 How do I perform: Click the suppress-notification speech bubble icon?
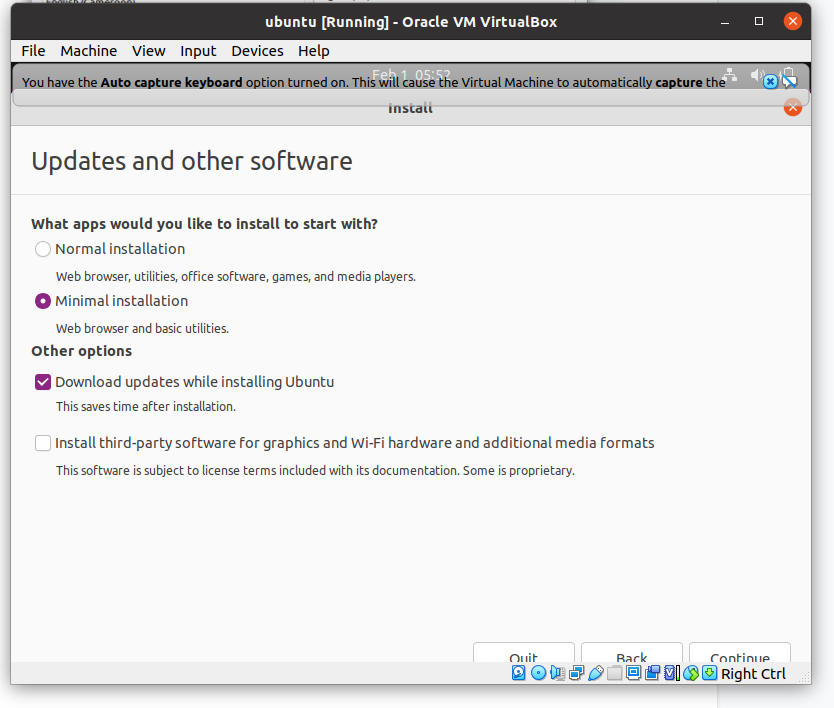(790, 81)
